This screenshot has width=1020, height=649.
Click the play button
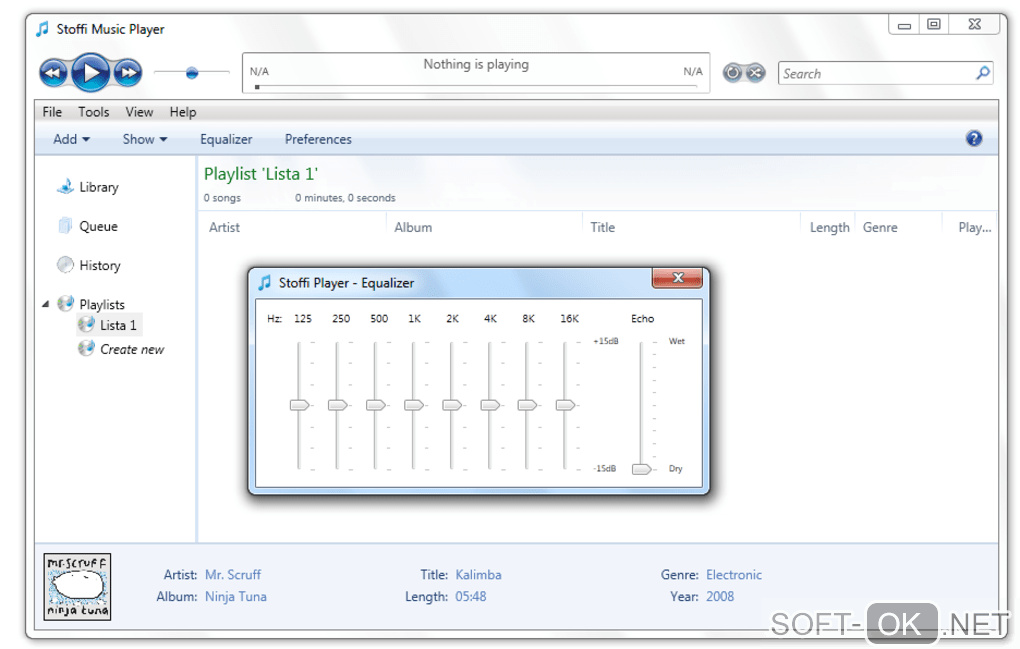[x=90, y=73]
